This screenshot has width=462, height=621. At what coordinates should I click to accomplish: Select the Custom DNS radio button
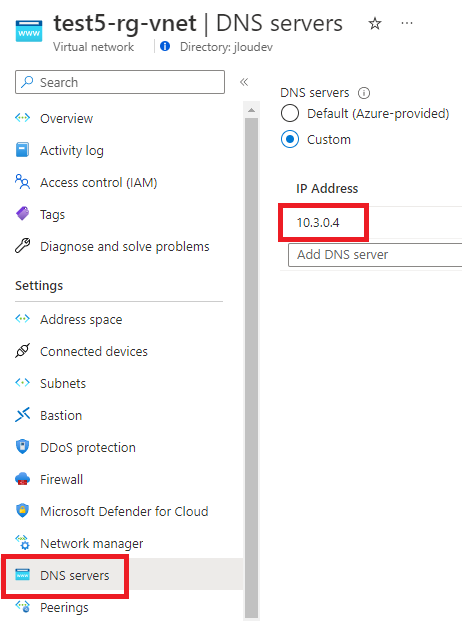290,139
